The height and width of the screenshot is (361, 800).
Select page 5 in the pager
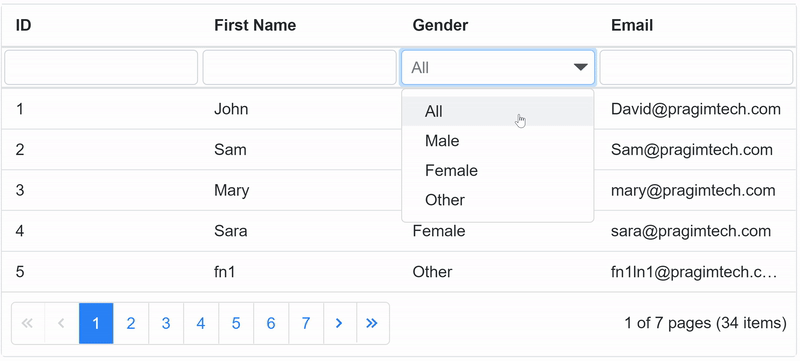coord(236,323)
